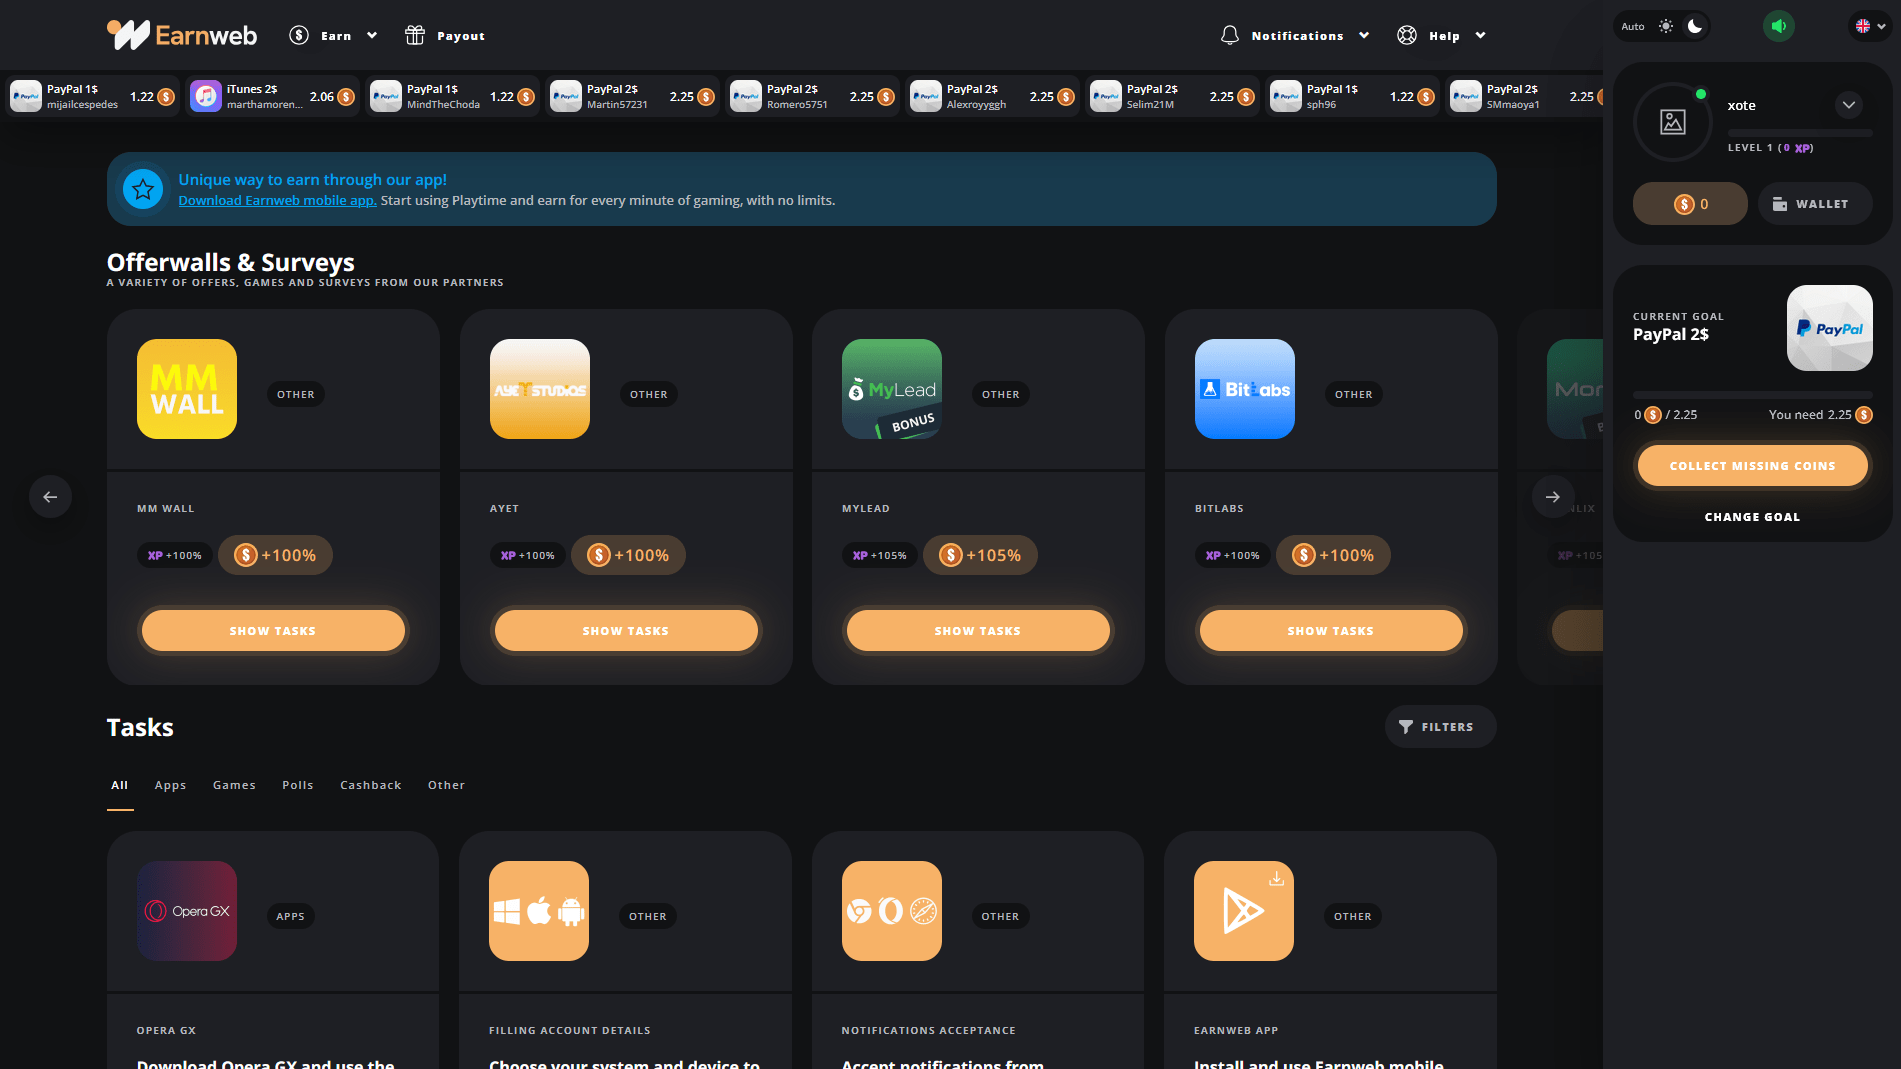Click the Windows Apple Android devices icon
Image resolution: width=1901 pixels, height=1069 pixels.
click(539, 911)
